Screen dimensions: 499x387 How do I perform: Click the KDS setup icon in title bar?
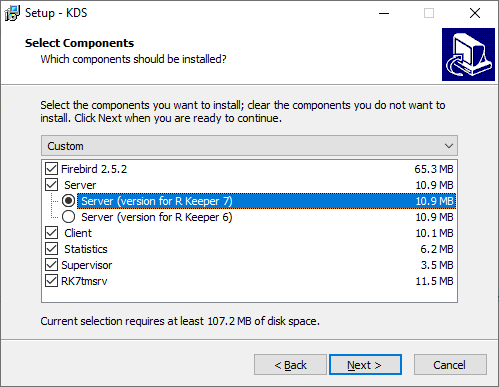tap(12, 13)
